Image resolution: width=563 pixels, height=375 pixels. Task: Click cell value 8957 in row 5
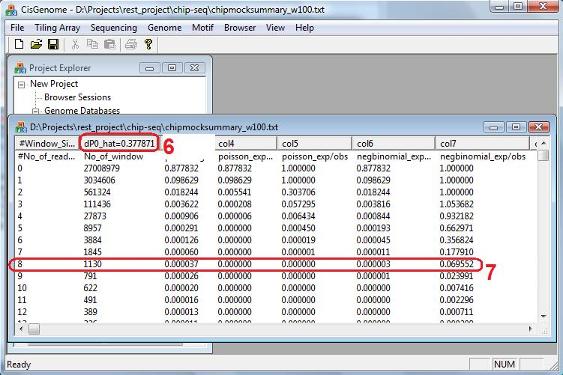click(x=93, y=228)
